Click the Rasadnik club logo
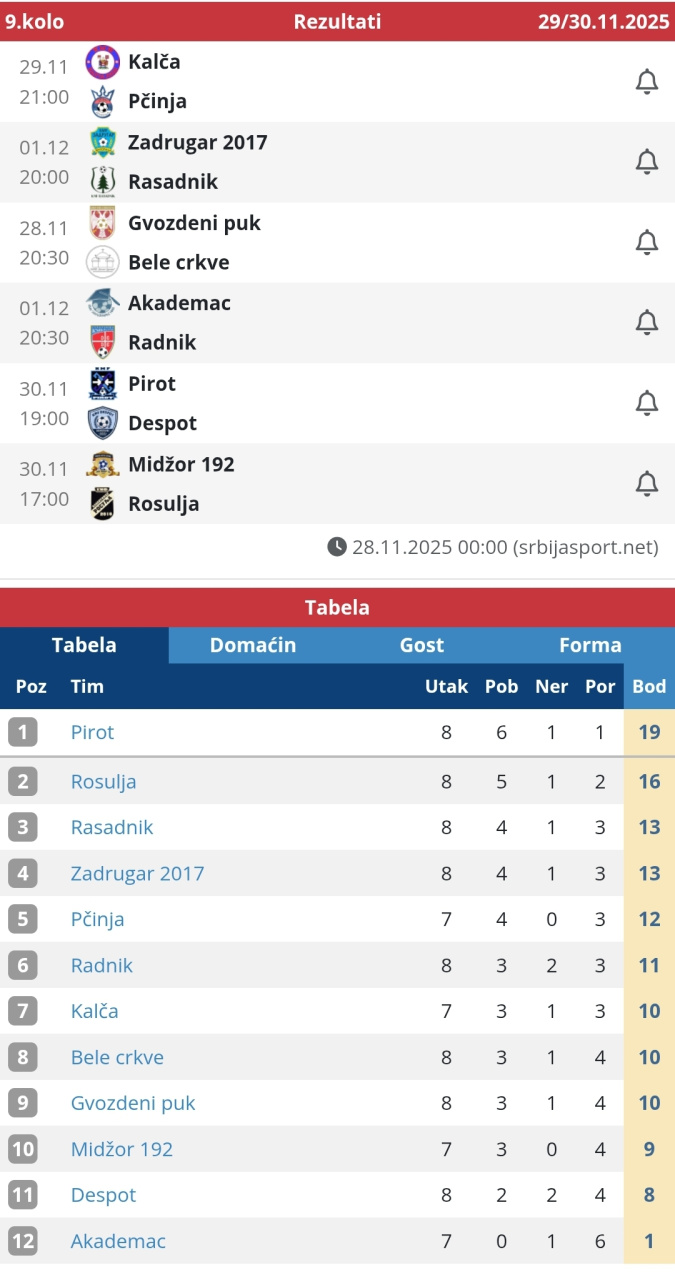 (102, 181)
